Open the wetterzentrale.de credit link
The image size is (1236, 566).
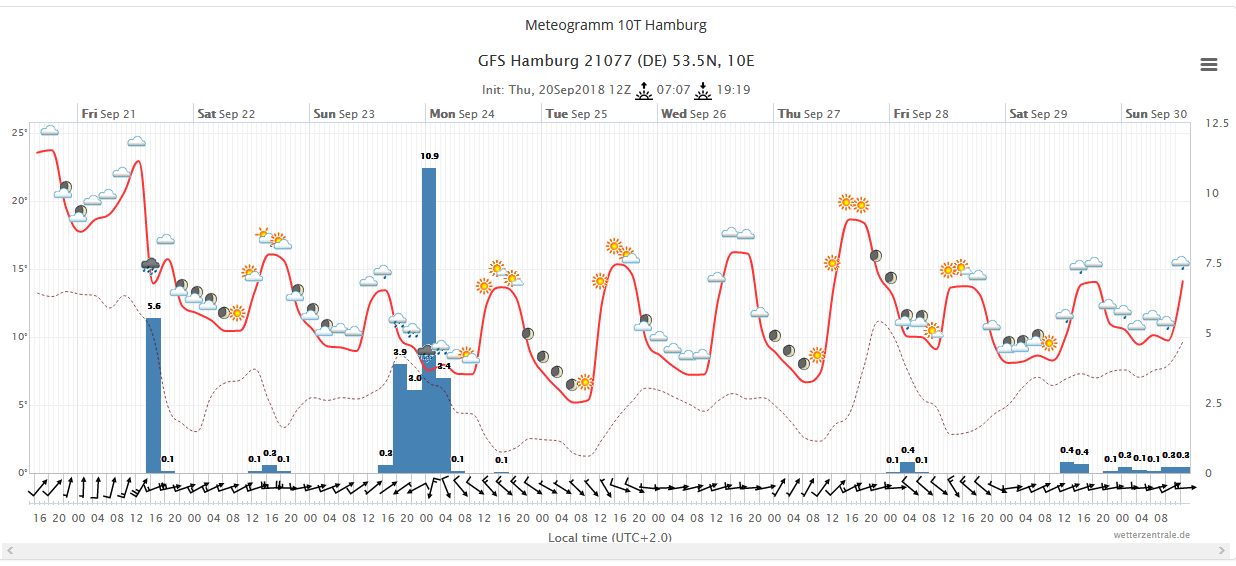(1152, 534)
